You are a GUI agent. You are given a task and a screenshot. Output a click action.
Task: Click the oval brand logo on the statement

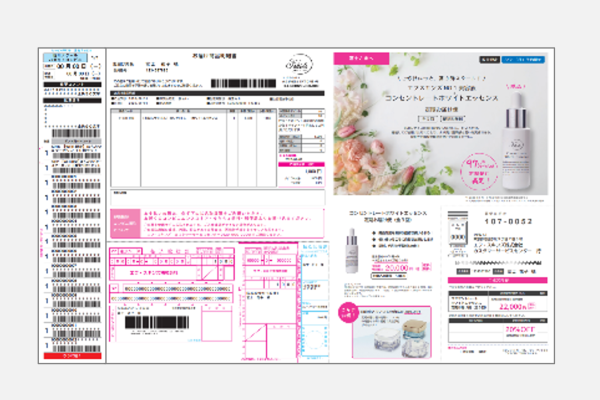pos(299,65)
